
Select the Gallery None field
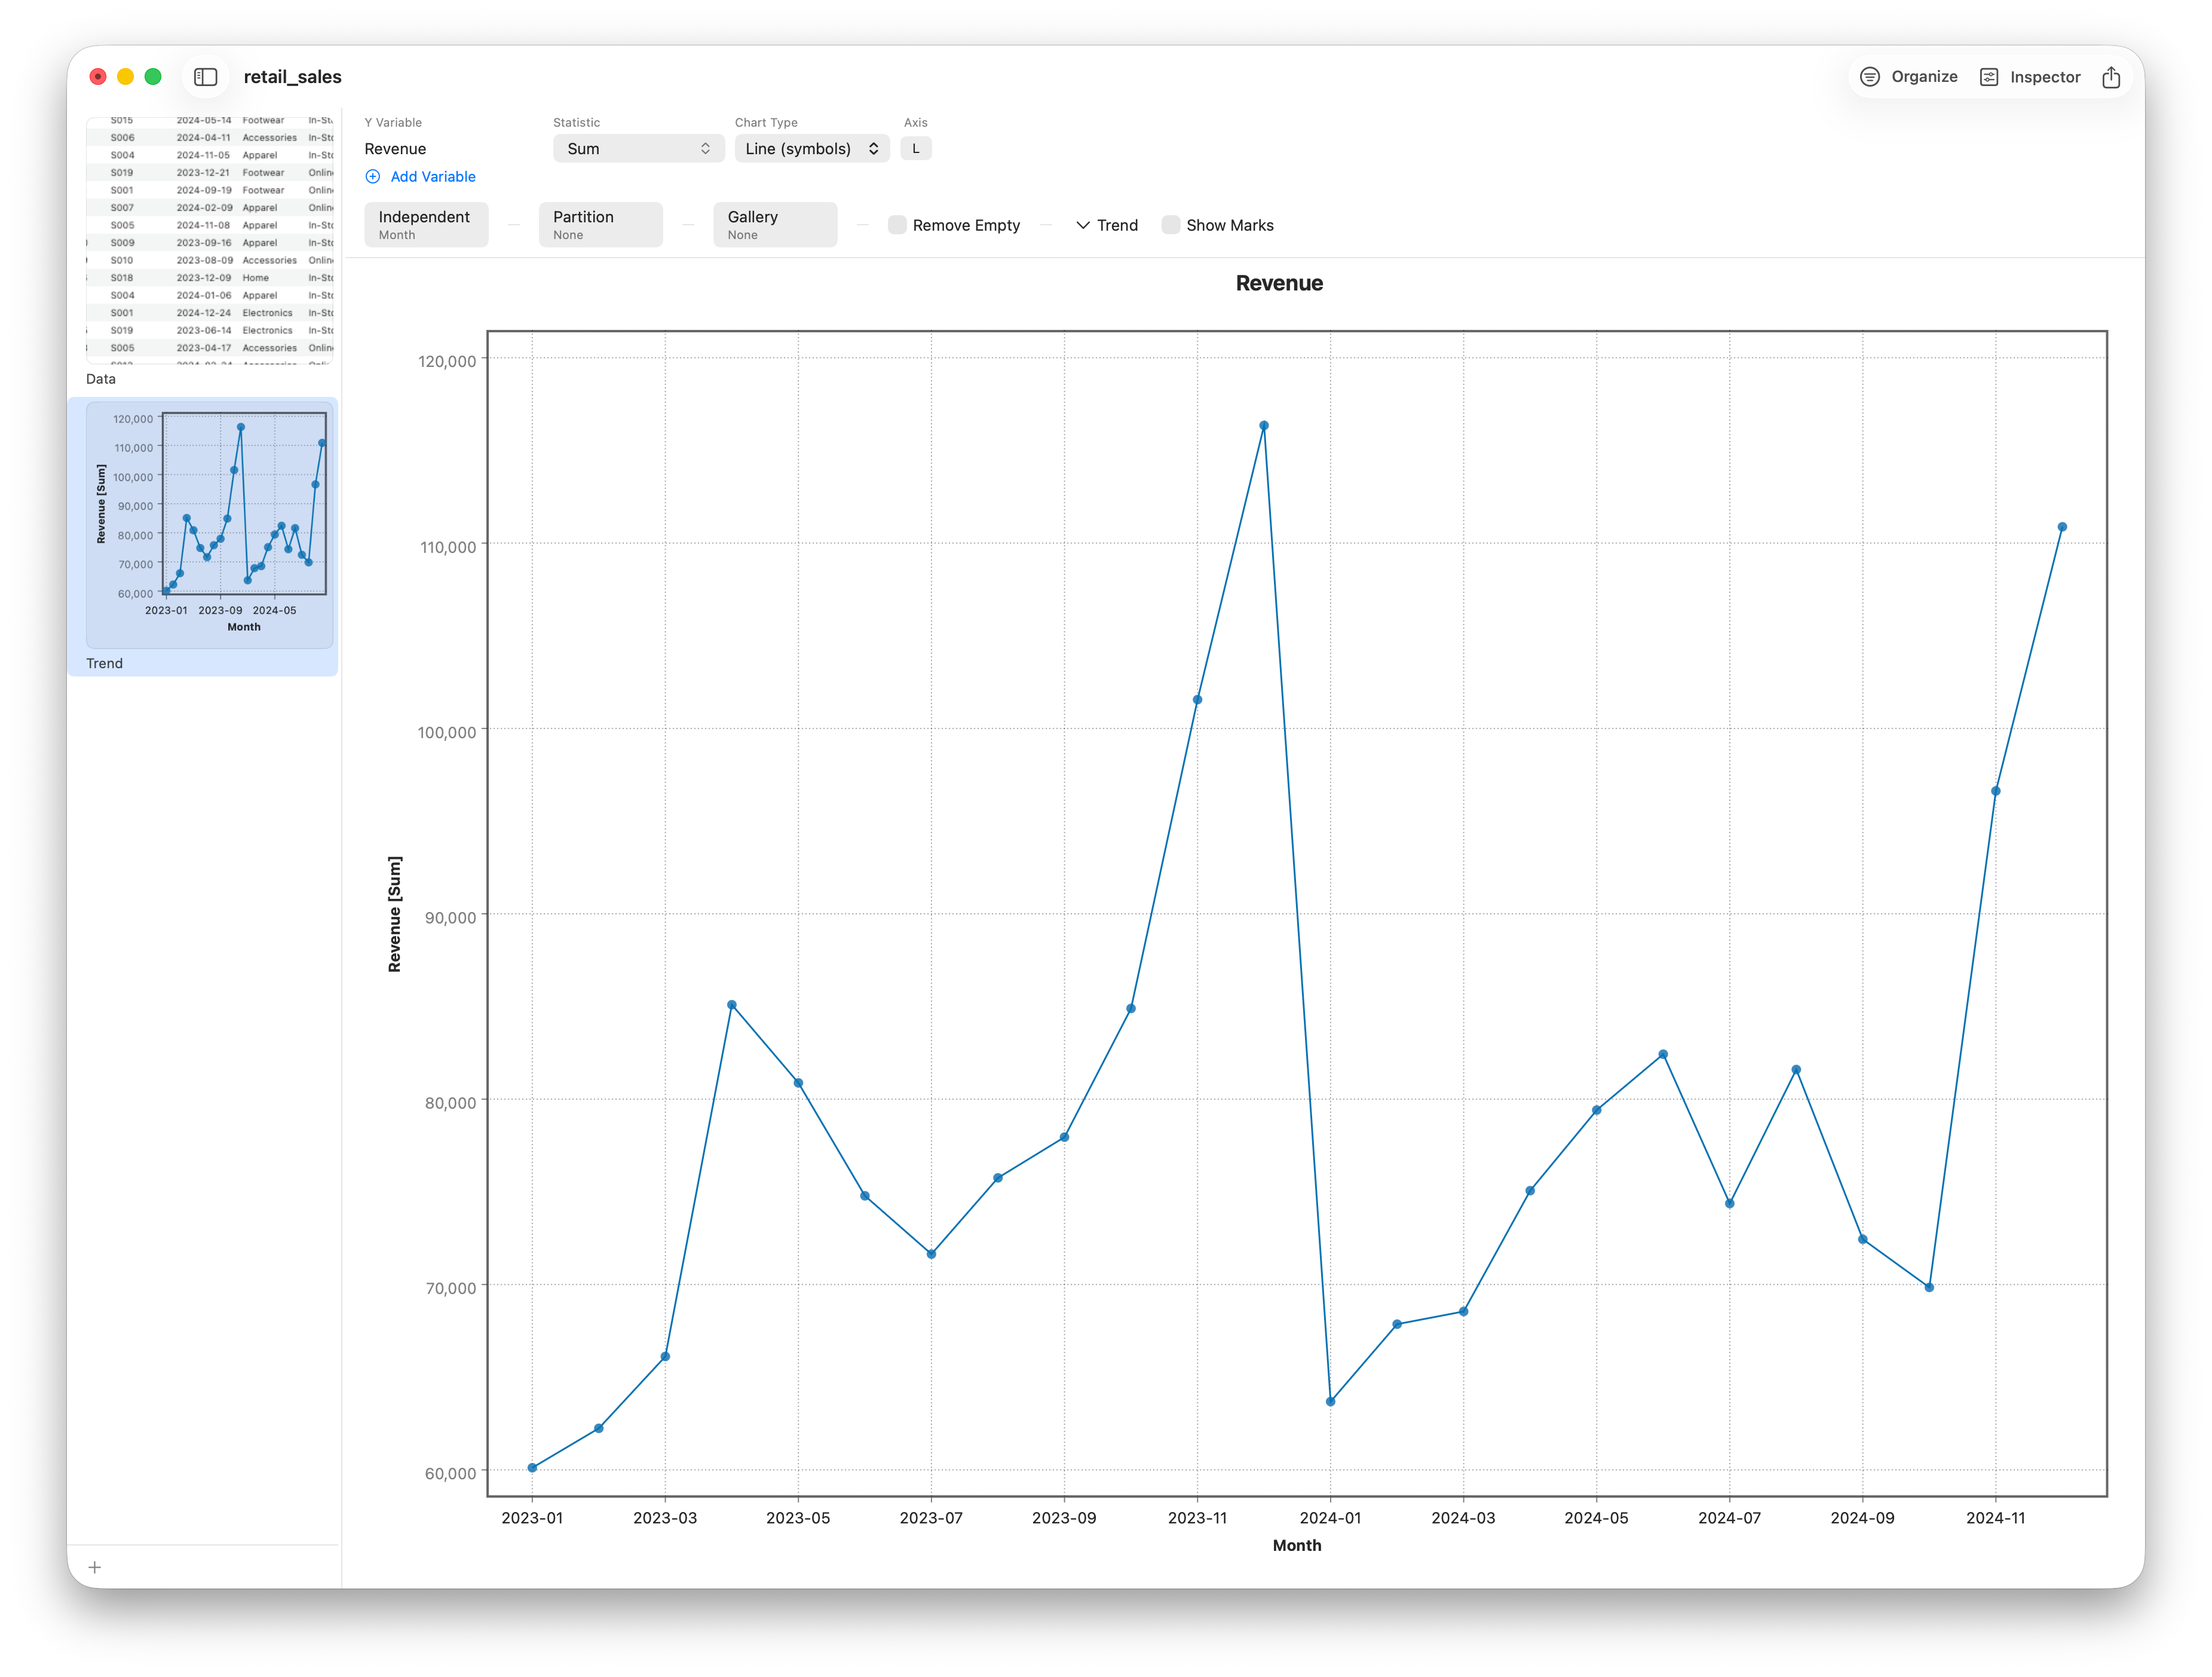click(x=775, y=225)
